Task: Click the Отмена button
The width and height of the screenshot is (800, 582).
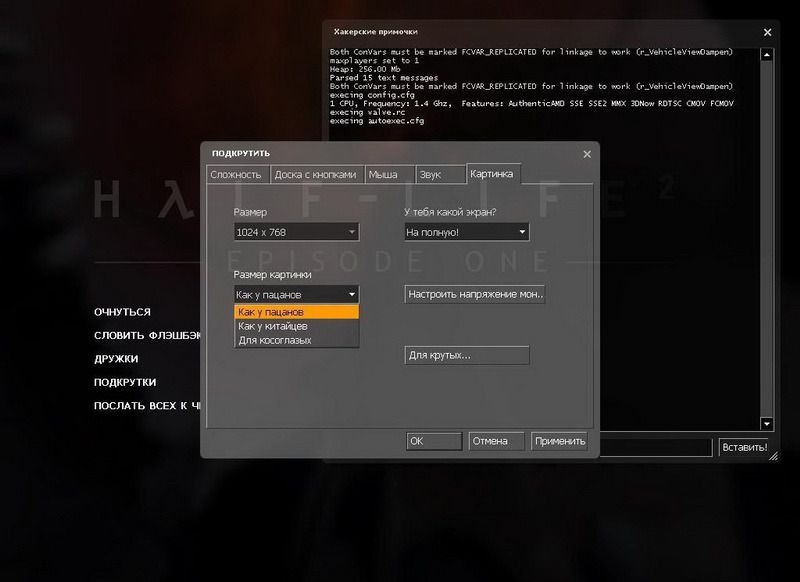Action: pyautogui.click(x=496, y=441)
